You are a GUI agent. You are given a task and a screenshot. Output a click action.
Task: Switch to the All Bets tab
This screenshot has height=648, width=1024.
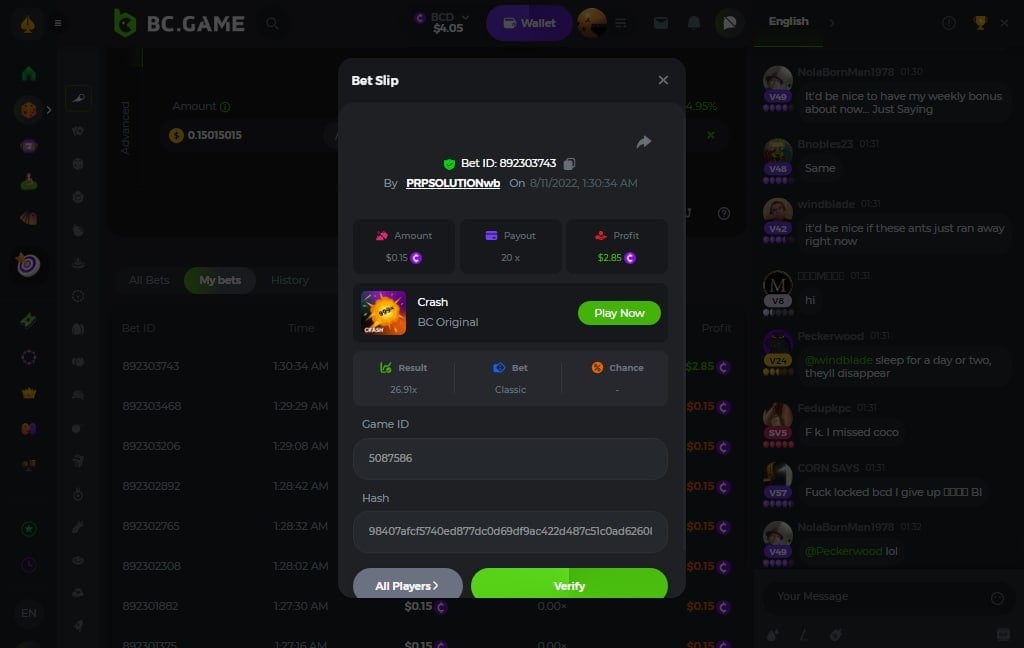149,280
